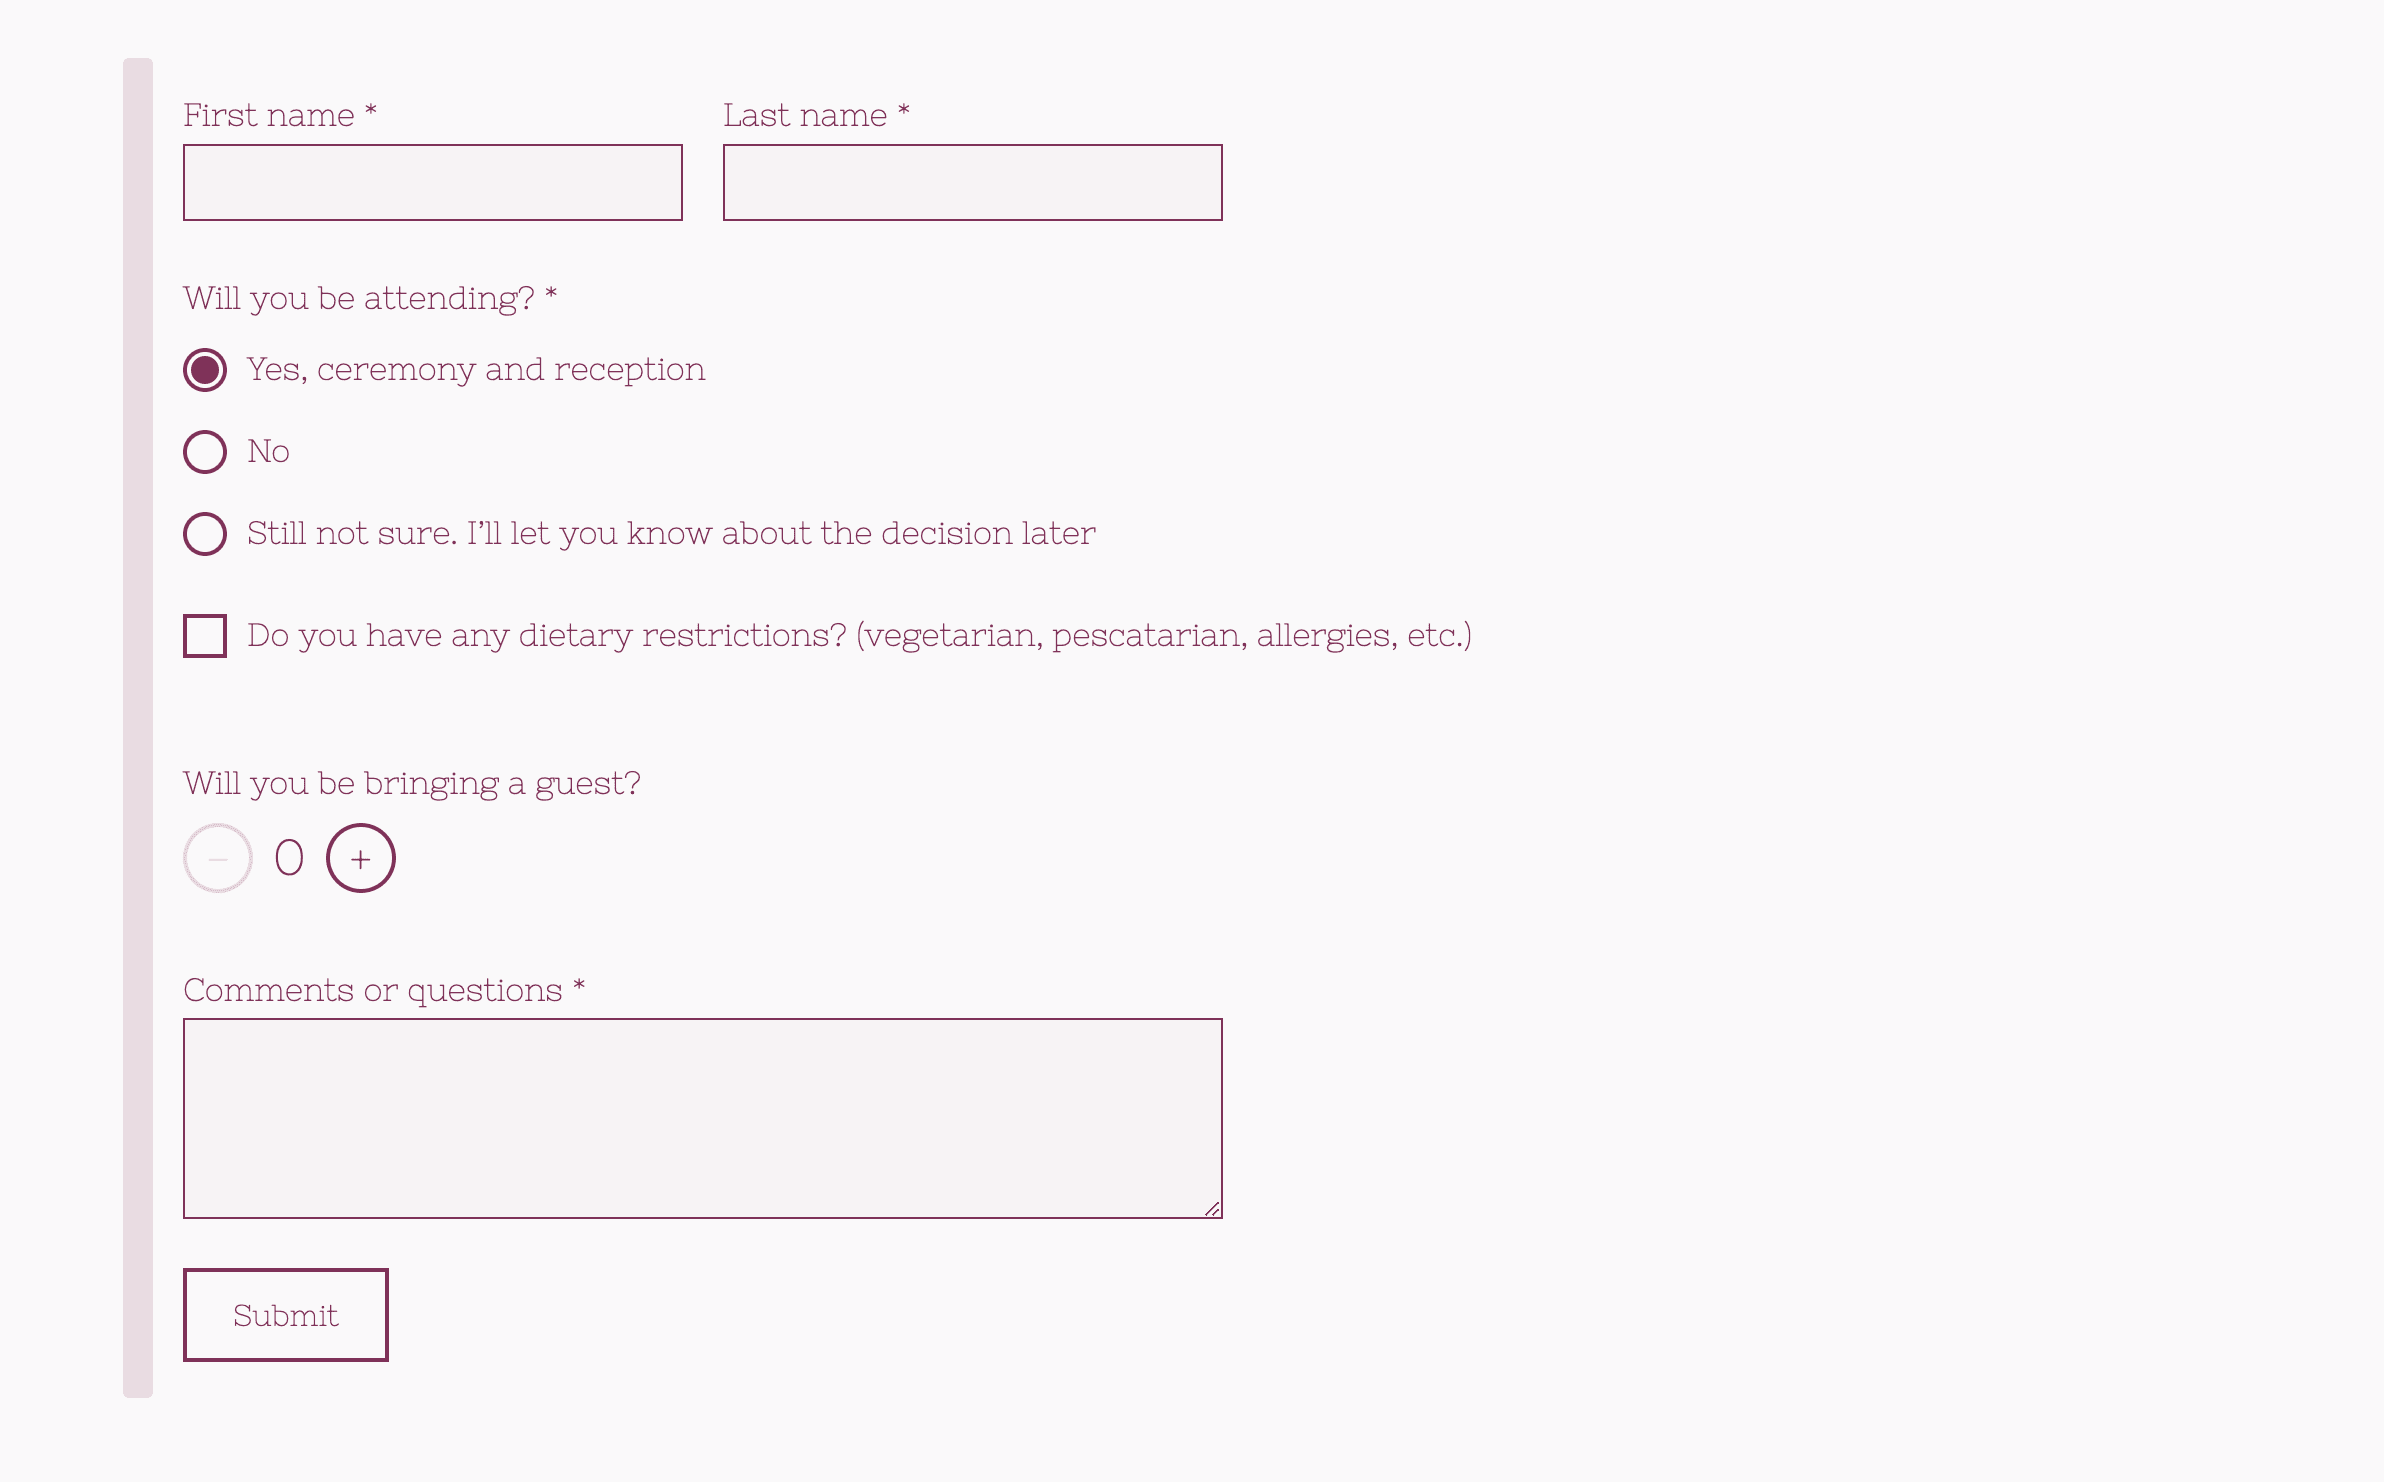Click the first name input field icon area
This screenshot has height=1482, width=2384.
tap(433, 181)
